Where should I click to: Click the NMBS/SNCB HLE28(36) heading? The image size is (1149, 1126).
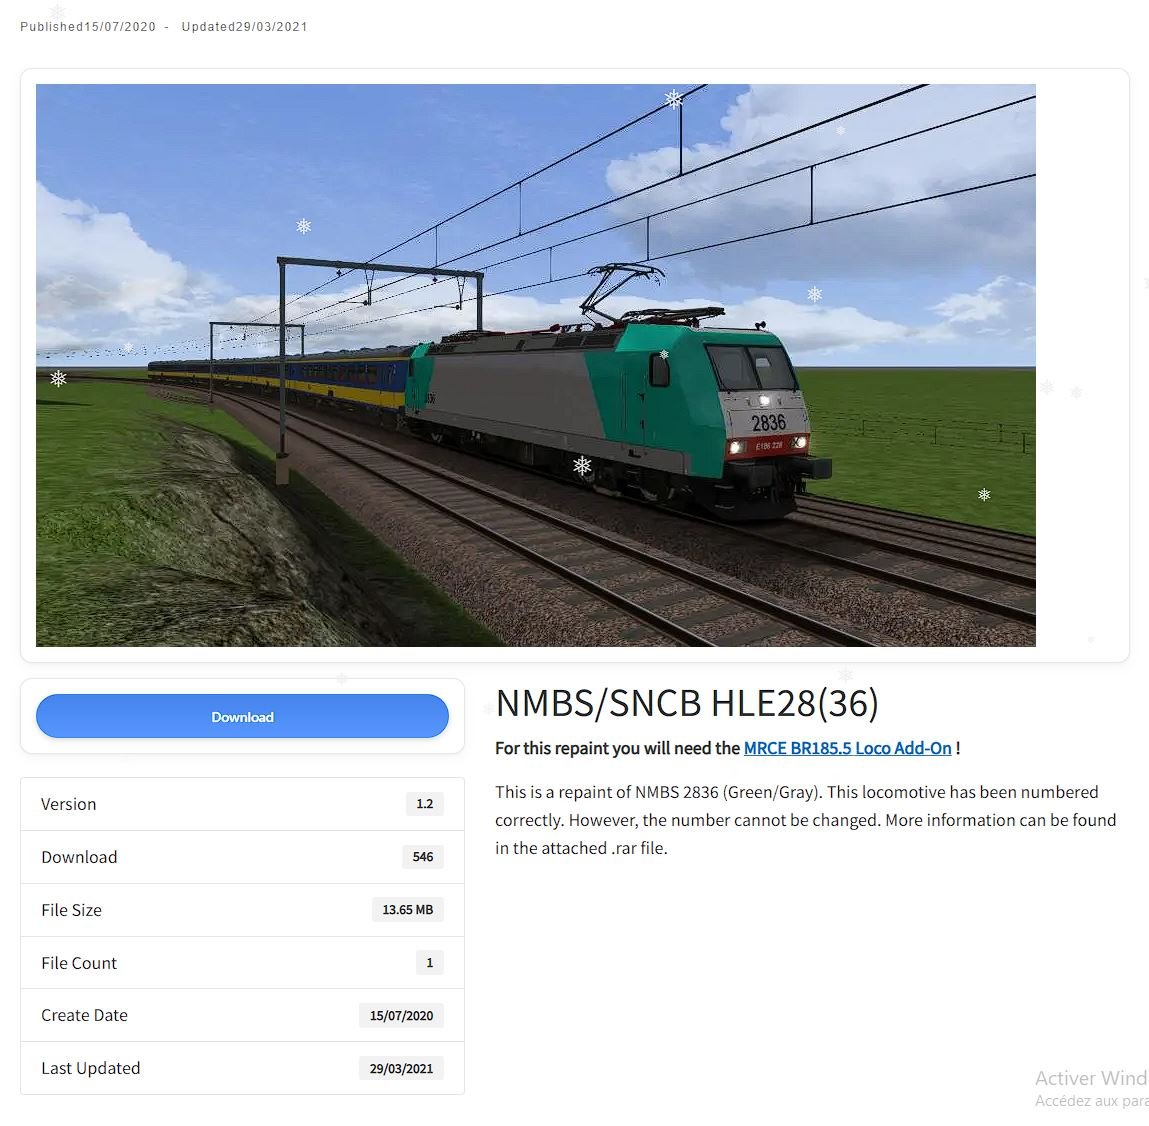[x=687, y=703]
